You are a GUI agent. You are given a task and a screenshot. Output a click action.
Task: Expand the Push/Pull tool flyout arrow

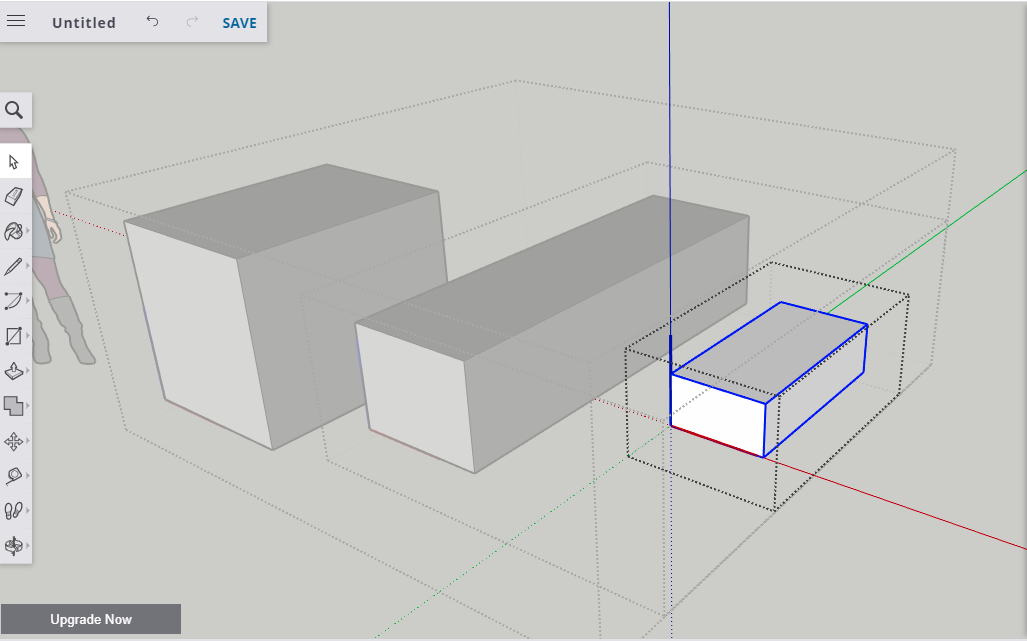[28, 371]
